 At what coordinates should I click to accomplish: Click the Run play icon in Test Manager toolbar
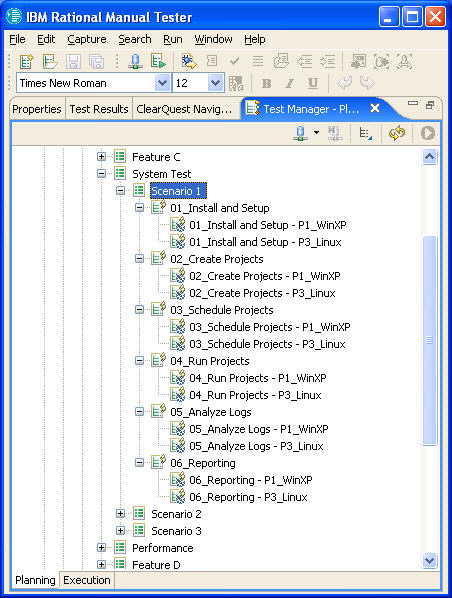click(428, 133)
